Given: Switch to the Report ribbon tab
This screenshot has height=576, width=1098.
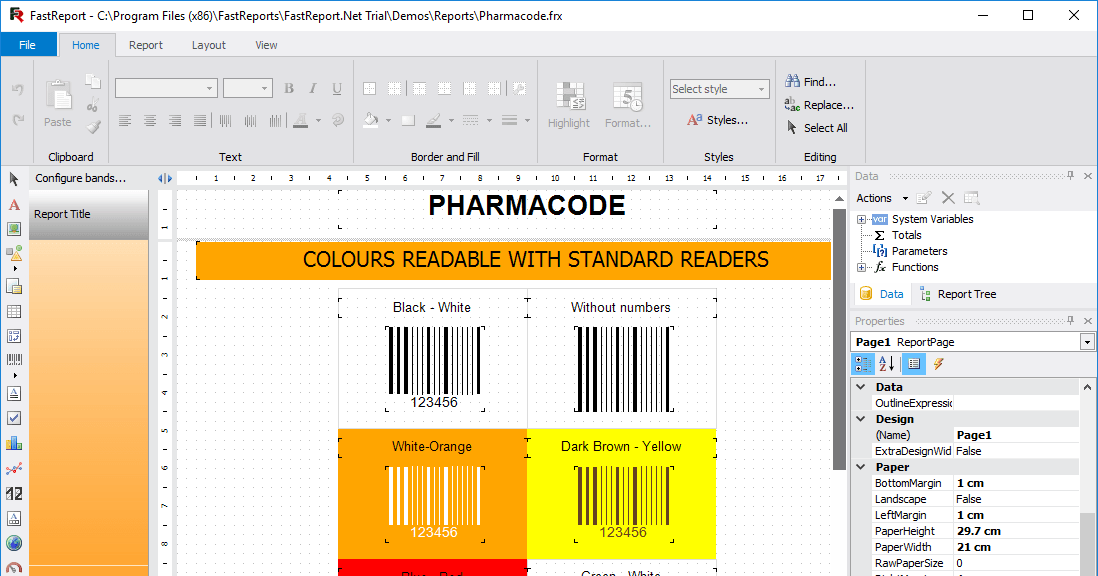Looking at the screenshot, I should click(x=146, y=45).
